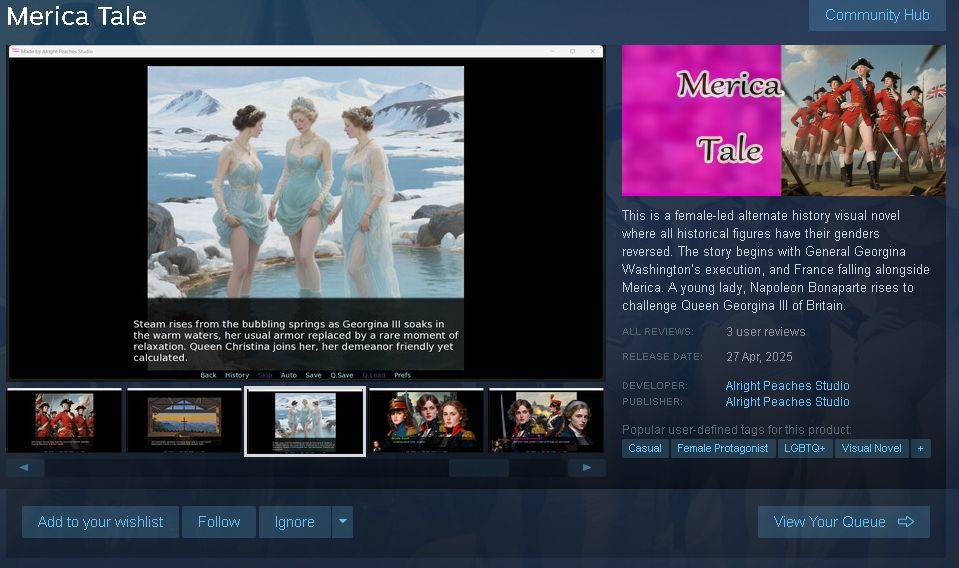Click History in the visual novel menu
The height and width of the screenshot is (568, 959).
[237, 375]
